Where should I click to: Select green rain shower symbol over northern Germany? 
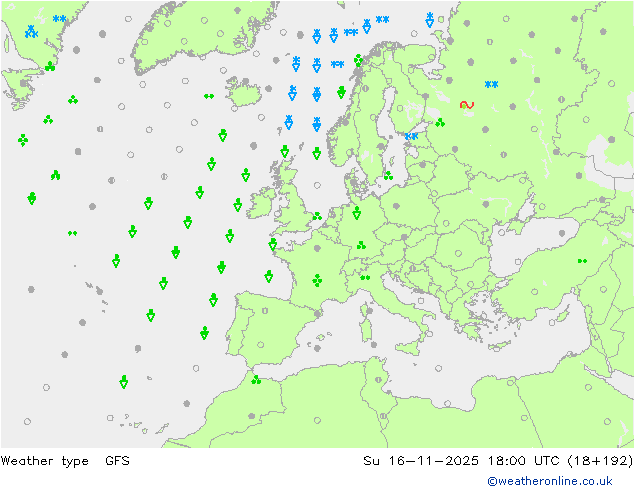tap(356, 213)
